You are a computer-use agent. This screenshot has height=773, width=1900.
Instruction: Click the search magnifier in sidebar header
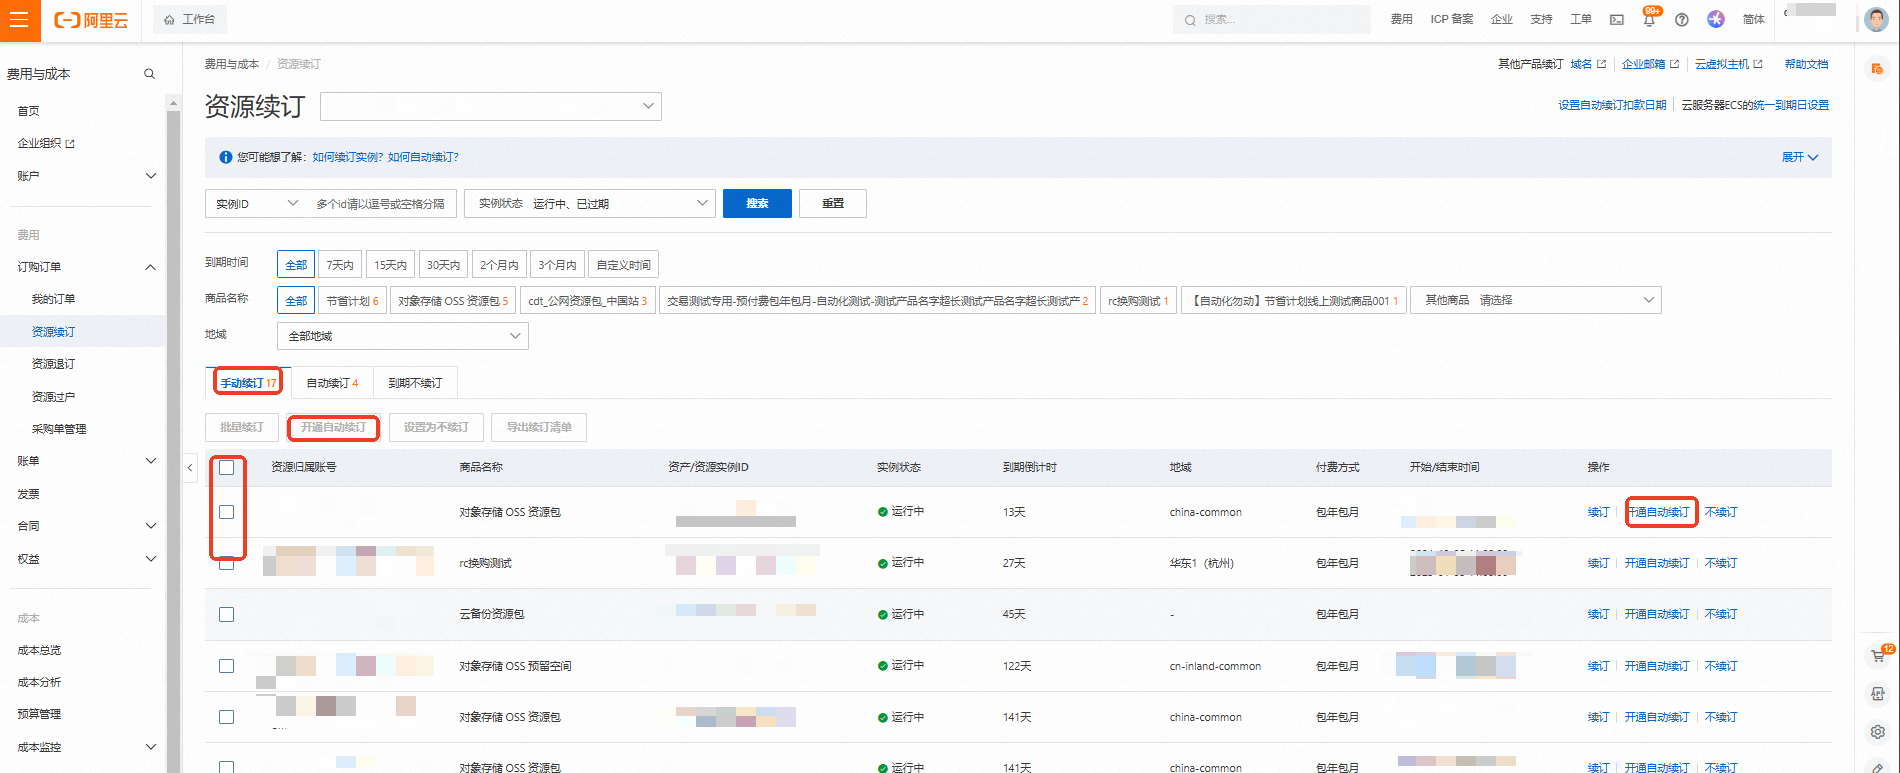pyautogui.click(x=149, y=74)
